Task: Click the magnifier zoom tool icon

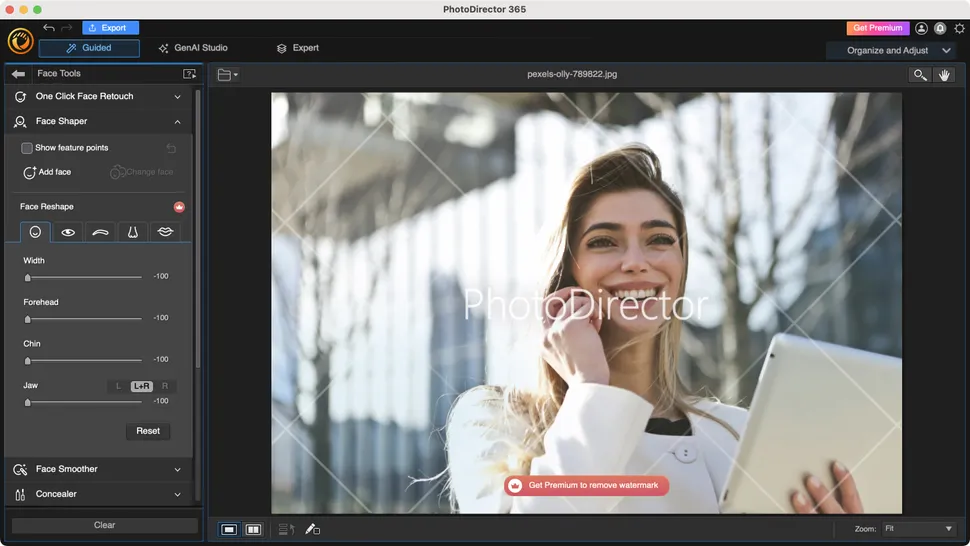Action: pos(919,75)
